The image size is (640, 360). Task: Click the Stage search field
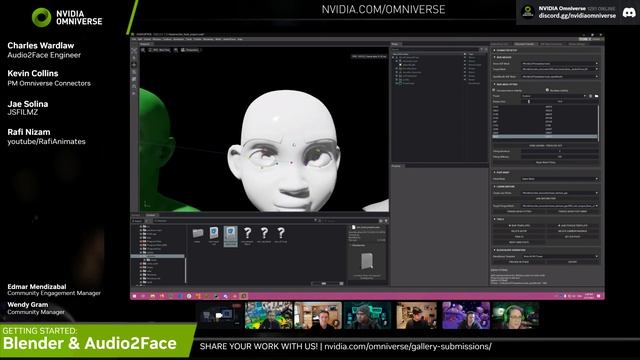click(x=435, y=49)
